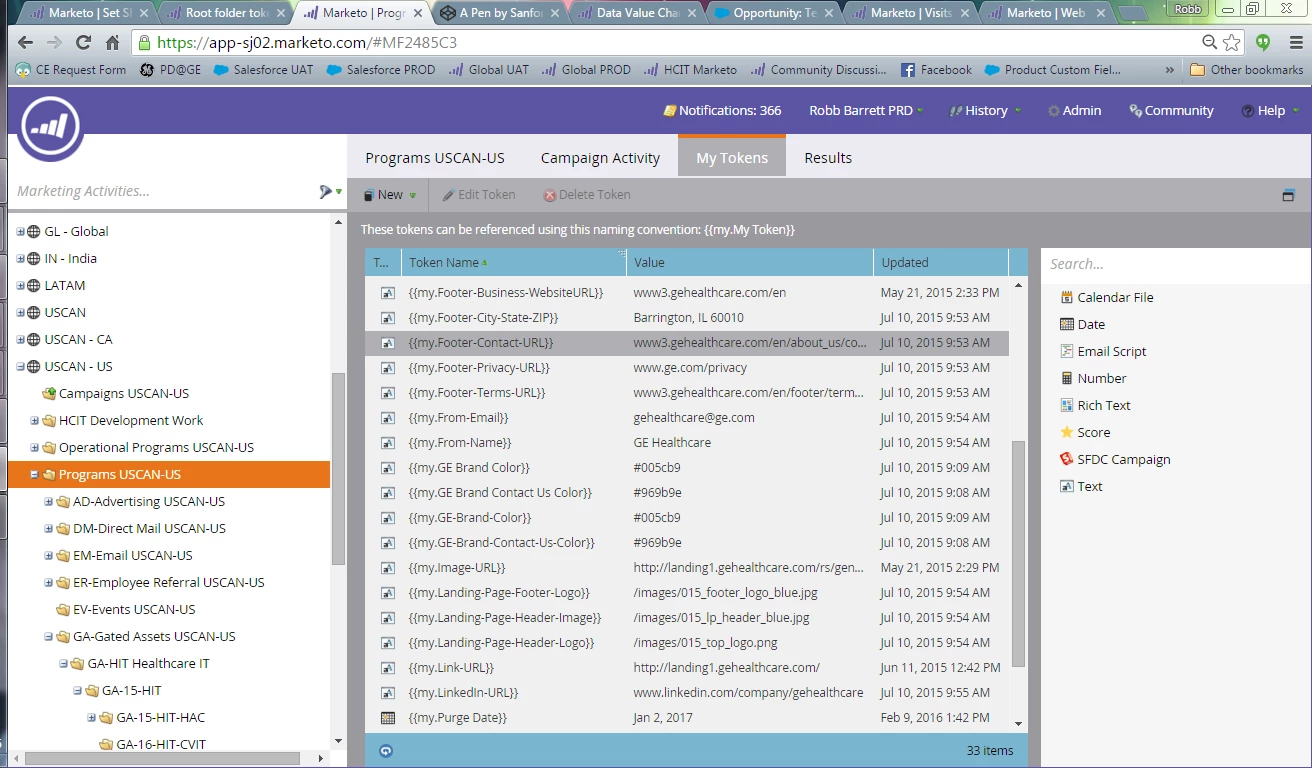Image resolution: width=1312 pixels, height=768 pixels.
Task: Sort by Updated column header
Action: 940,262
